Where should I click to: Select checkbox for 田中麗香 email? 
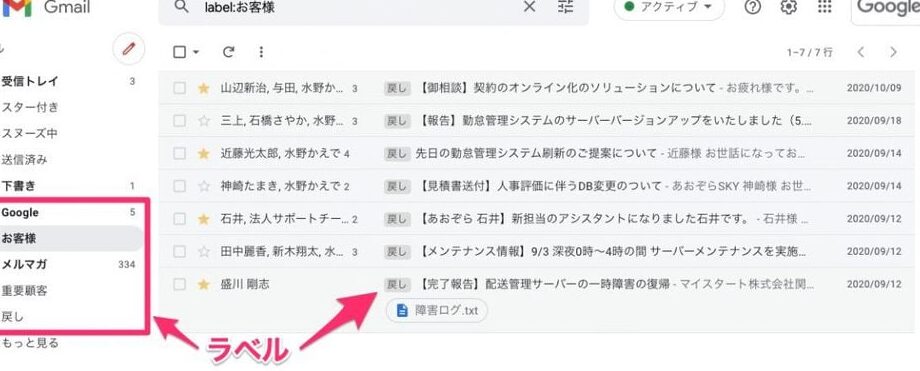point(180,252)
